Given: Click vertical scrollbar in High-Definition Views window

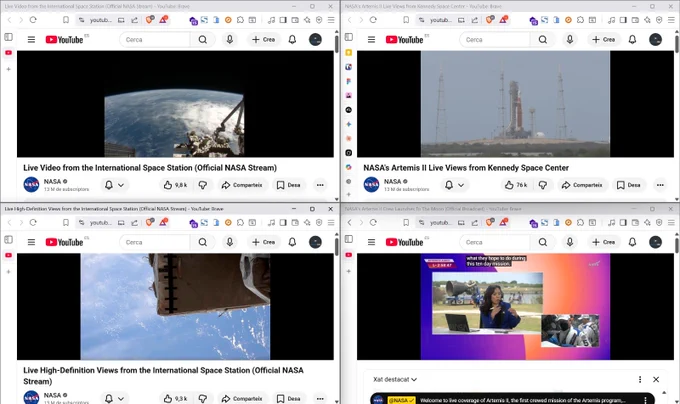Looking at the screenshot, I should coord(337,246).
